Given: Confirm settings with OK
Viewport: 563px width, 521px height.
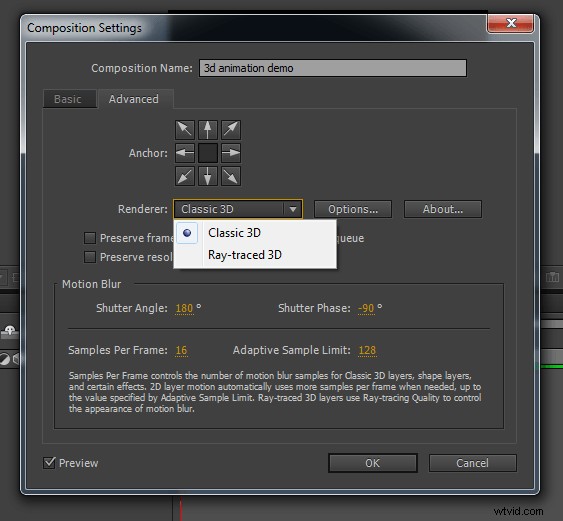Looking at the screenshot, I should coord(373,463).
